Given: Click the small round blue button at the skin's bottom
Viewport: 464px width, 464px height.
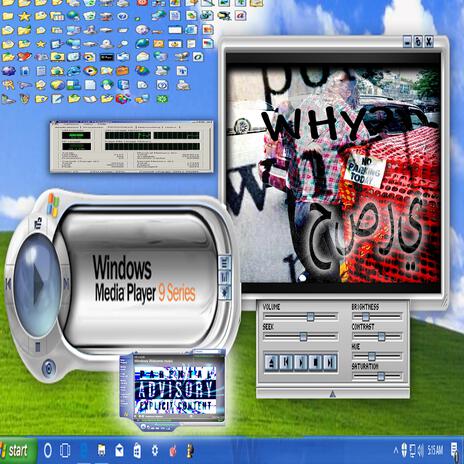Looking at the screenshot, I should pyautogui.click(x=49, y=368).
